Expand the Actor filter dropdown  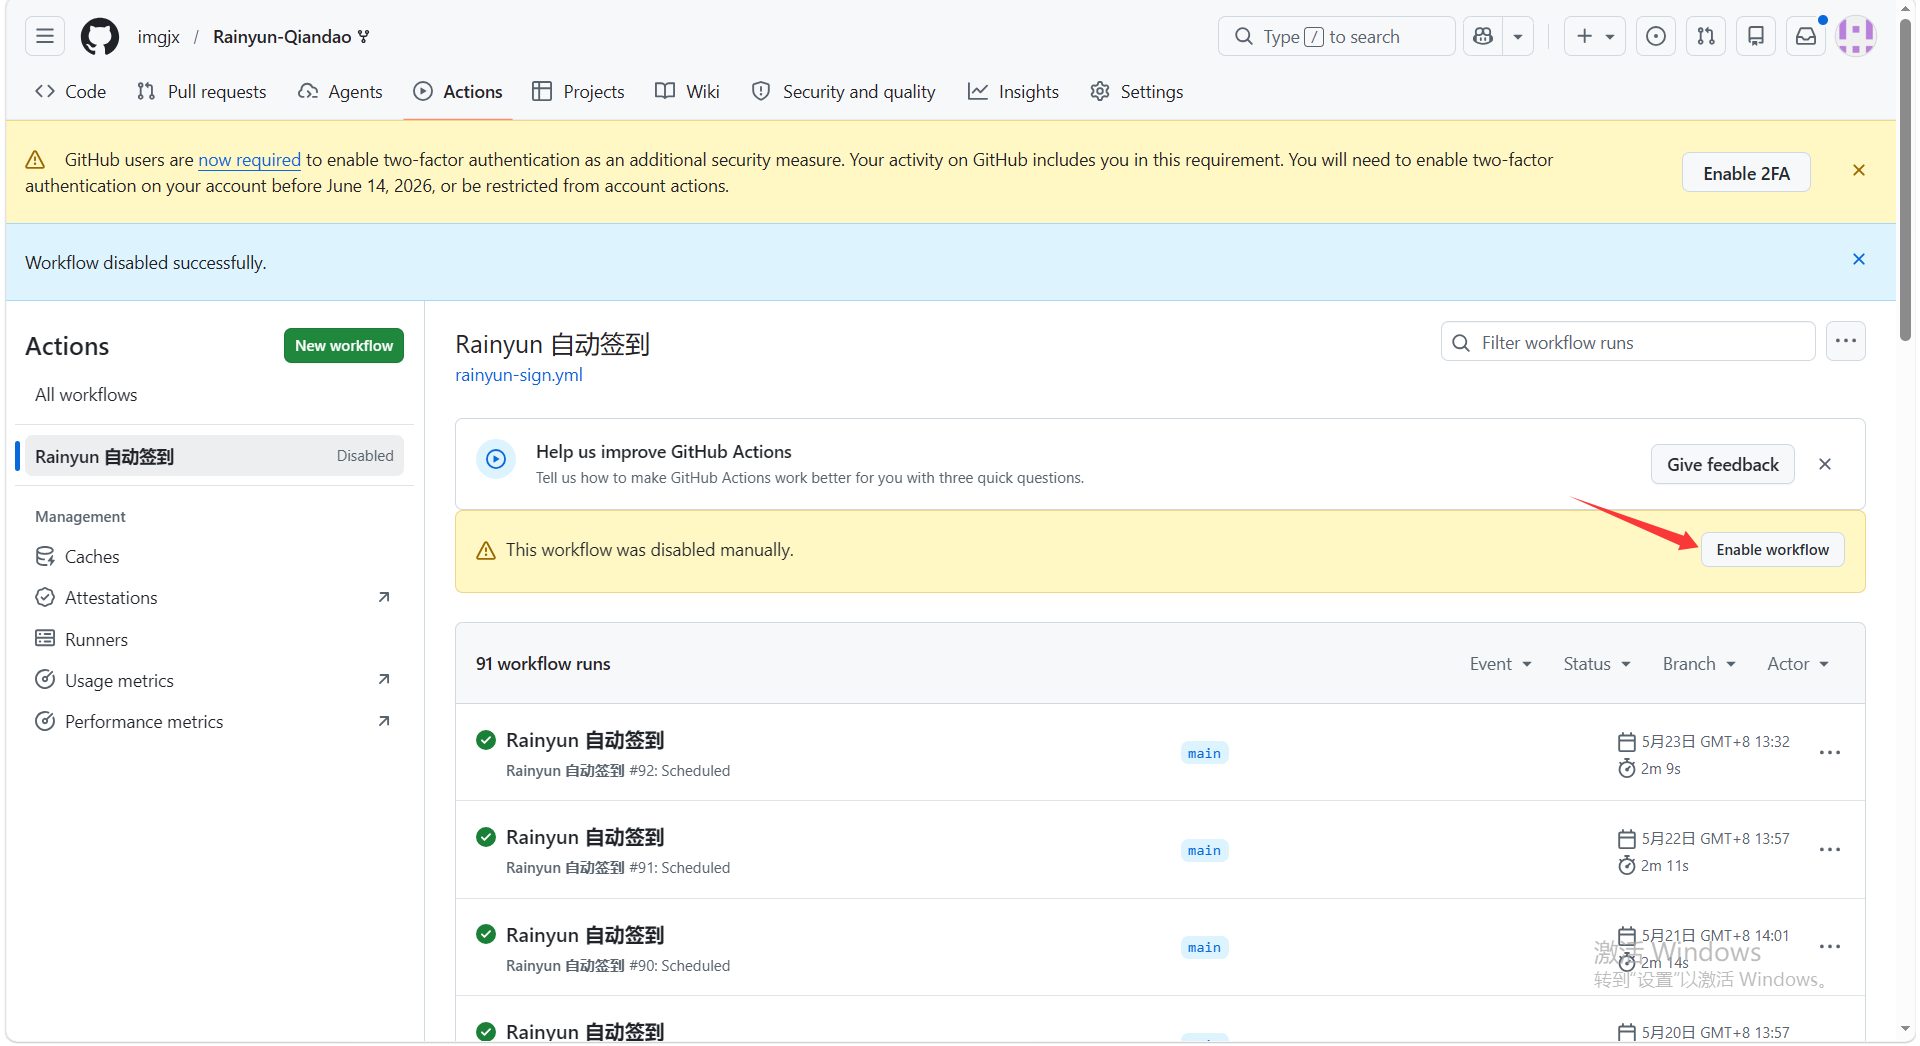pos(1798,664)
